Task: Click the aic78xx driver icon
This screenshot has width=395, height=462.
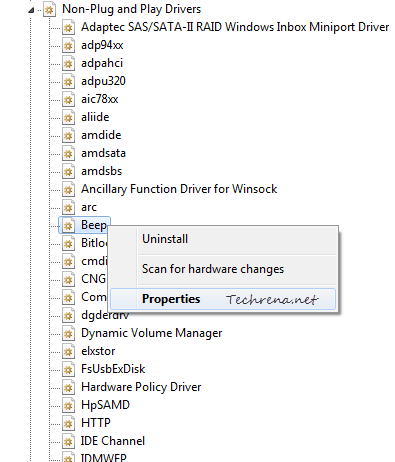Action: tap(68, 99)
